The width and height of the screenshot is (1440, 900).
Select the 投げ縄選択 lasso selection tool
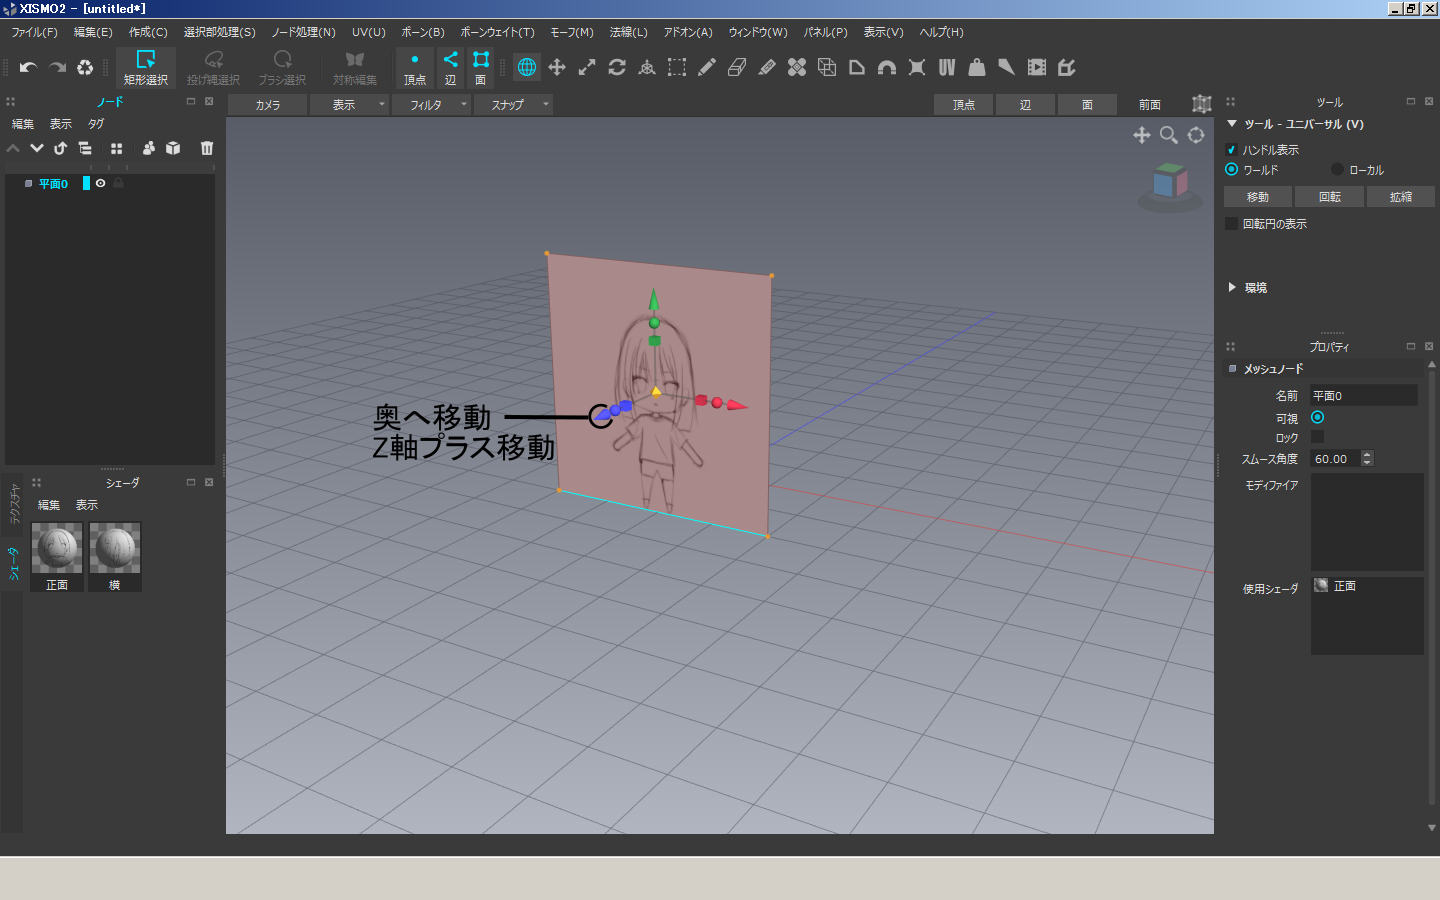pos(213,67)
